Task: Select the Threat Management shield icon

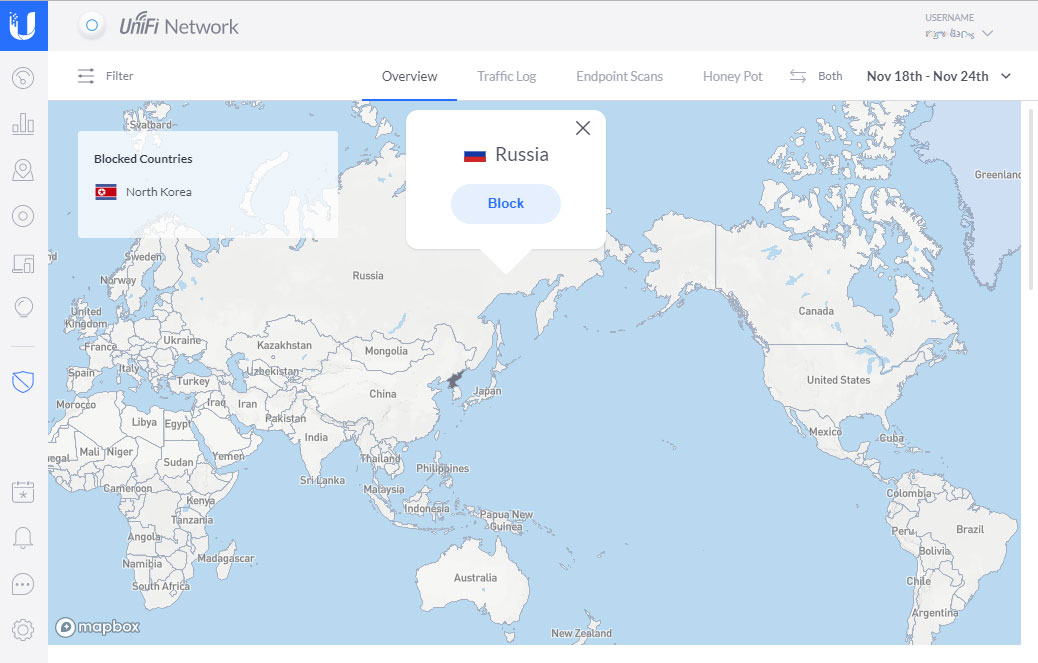Action: 23,381
